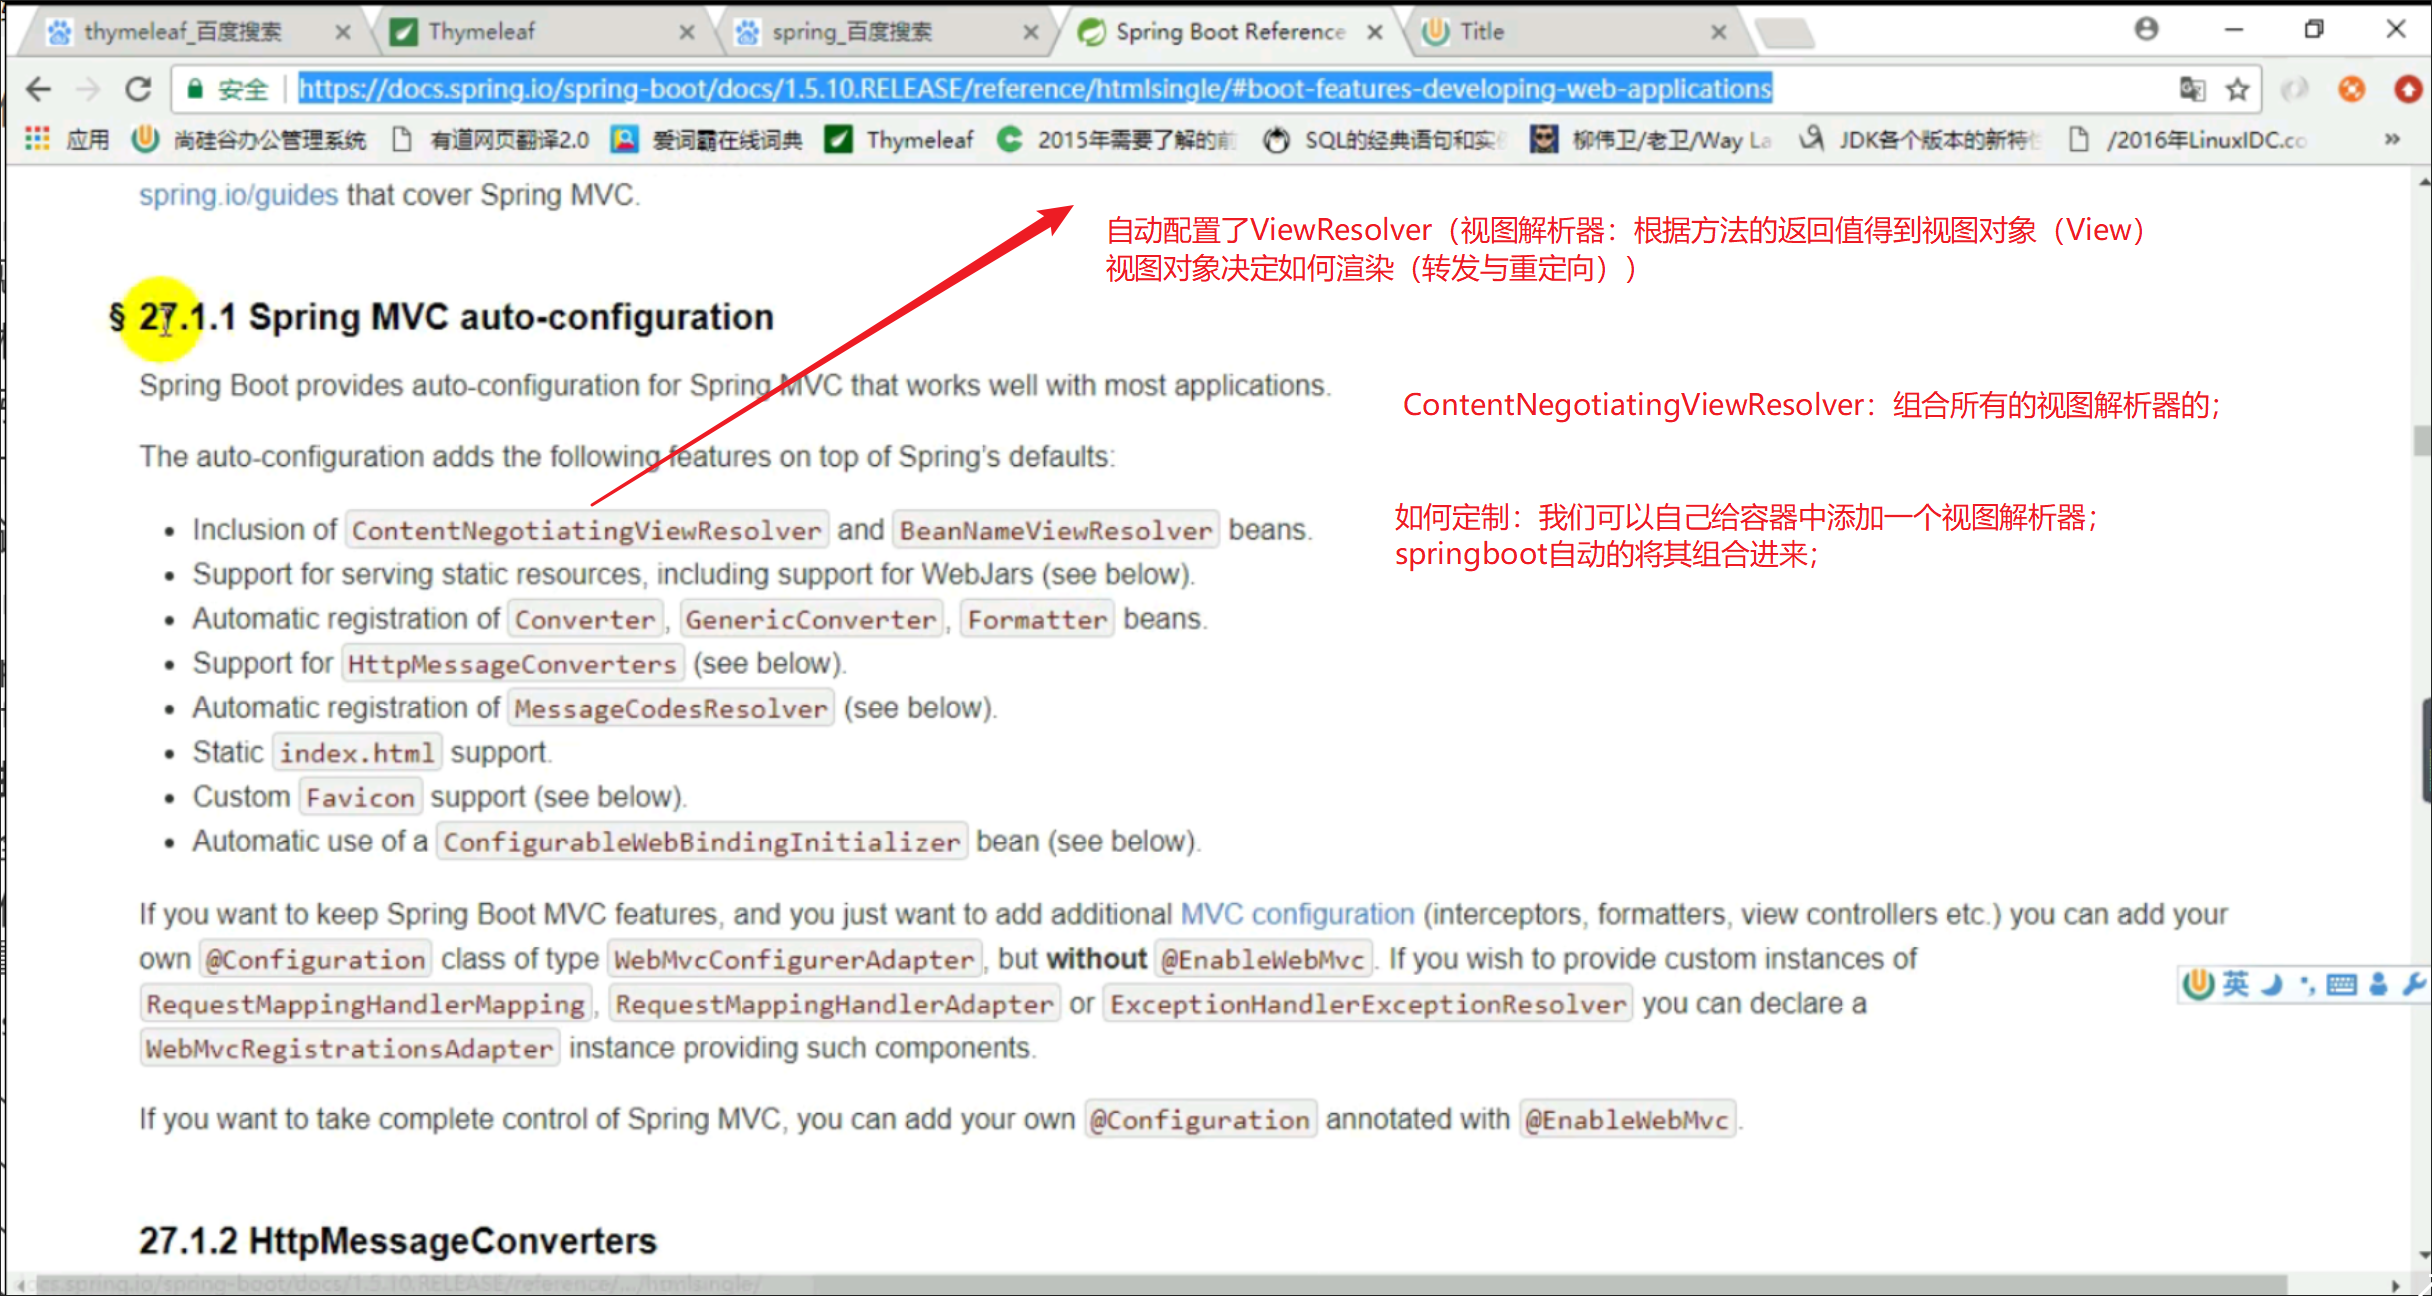Expand the bookmarks overflow chevron
Screen dimensions: 2432x1296
point(2393,139)
